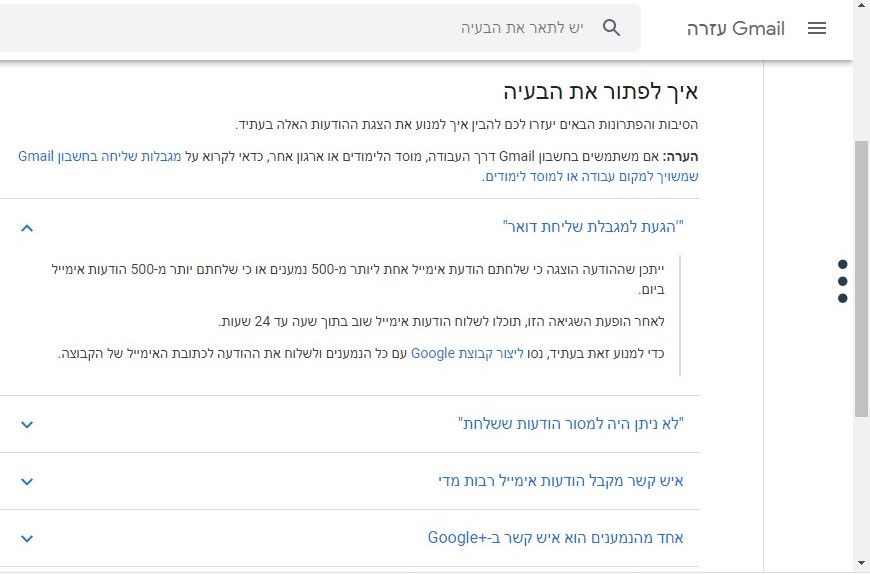Image resolution: width=870 pixels, height=575 pixels.
Task: Go to the "Gmail עזרה" help home title
Action: pos(735,28)
